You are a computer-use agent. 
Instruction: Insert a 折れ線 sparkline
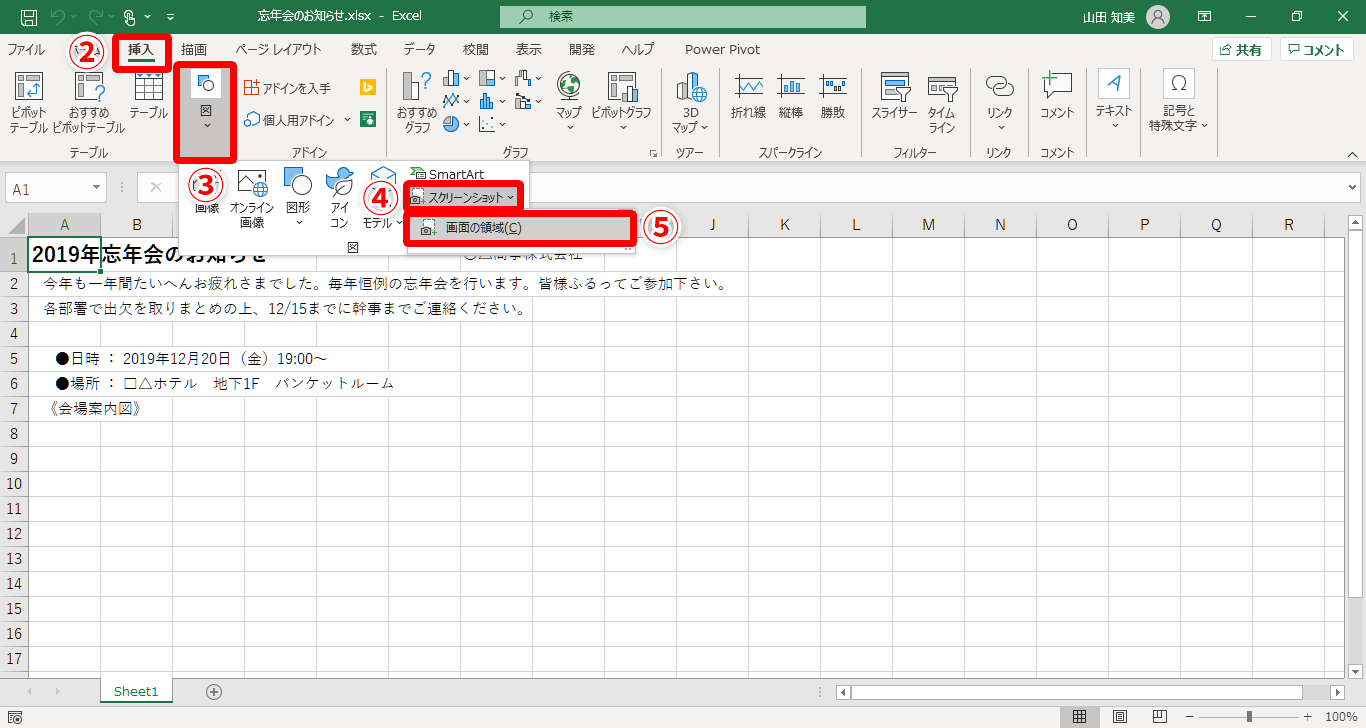point(749,96)
